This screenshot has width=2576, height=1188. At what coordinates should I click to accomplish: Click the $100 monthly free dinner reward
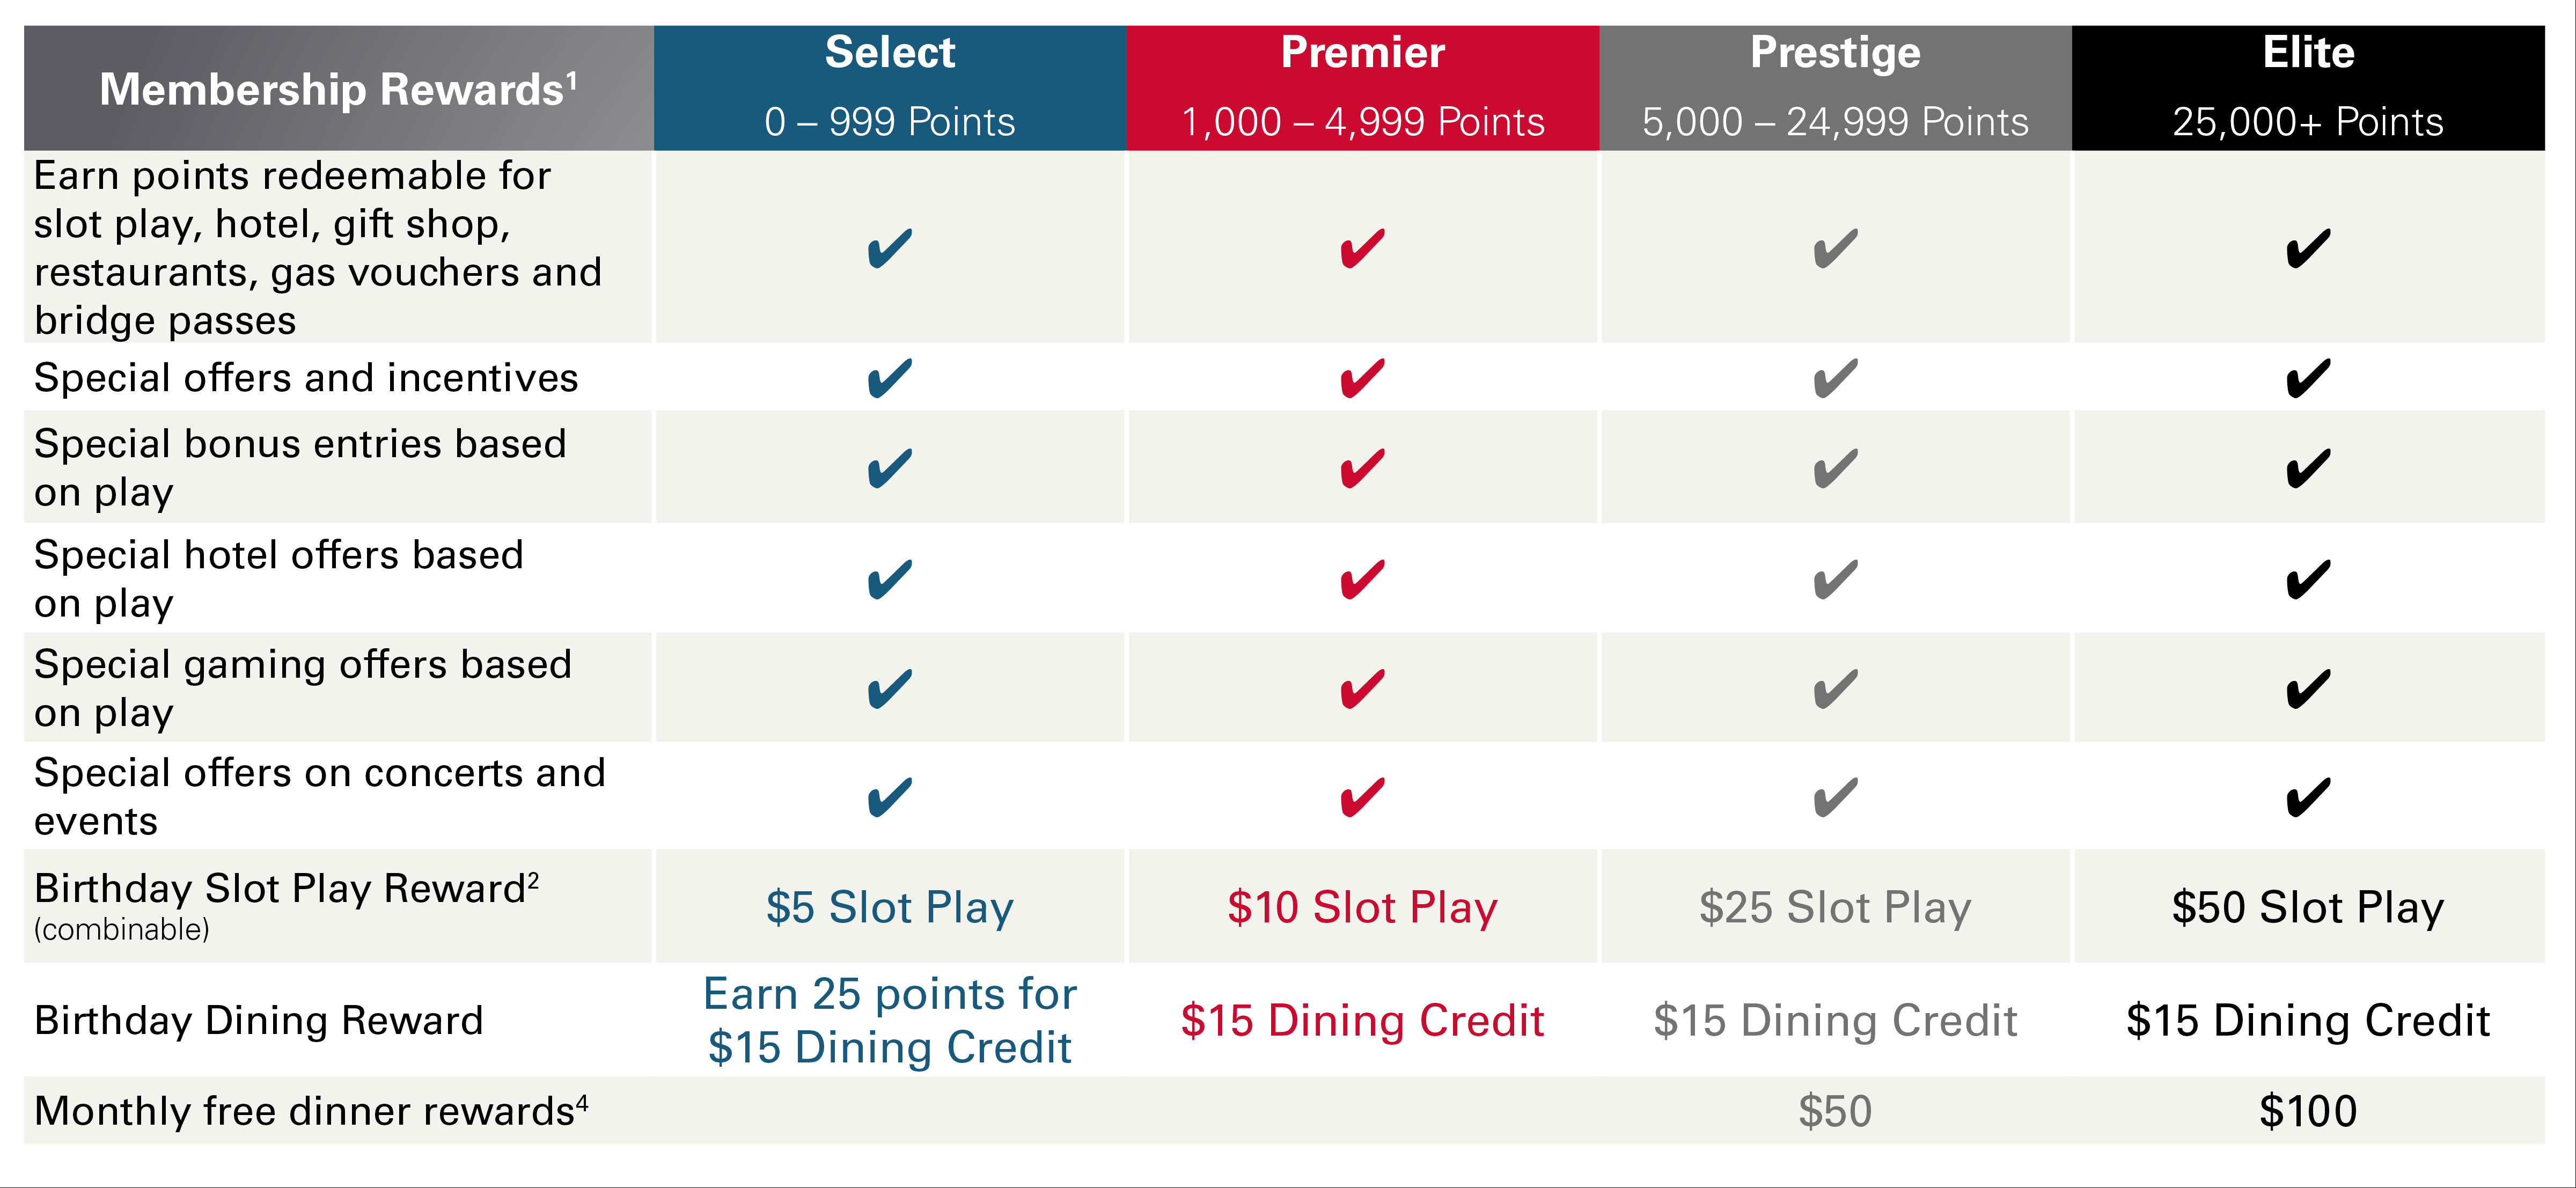coord(2308,1111)
